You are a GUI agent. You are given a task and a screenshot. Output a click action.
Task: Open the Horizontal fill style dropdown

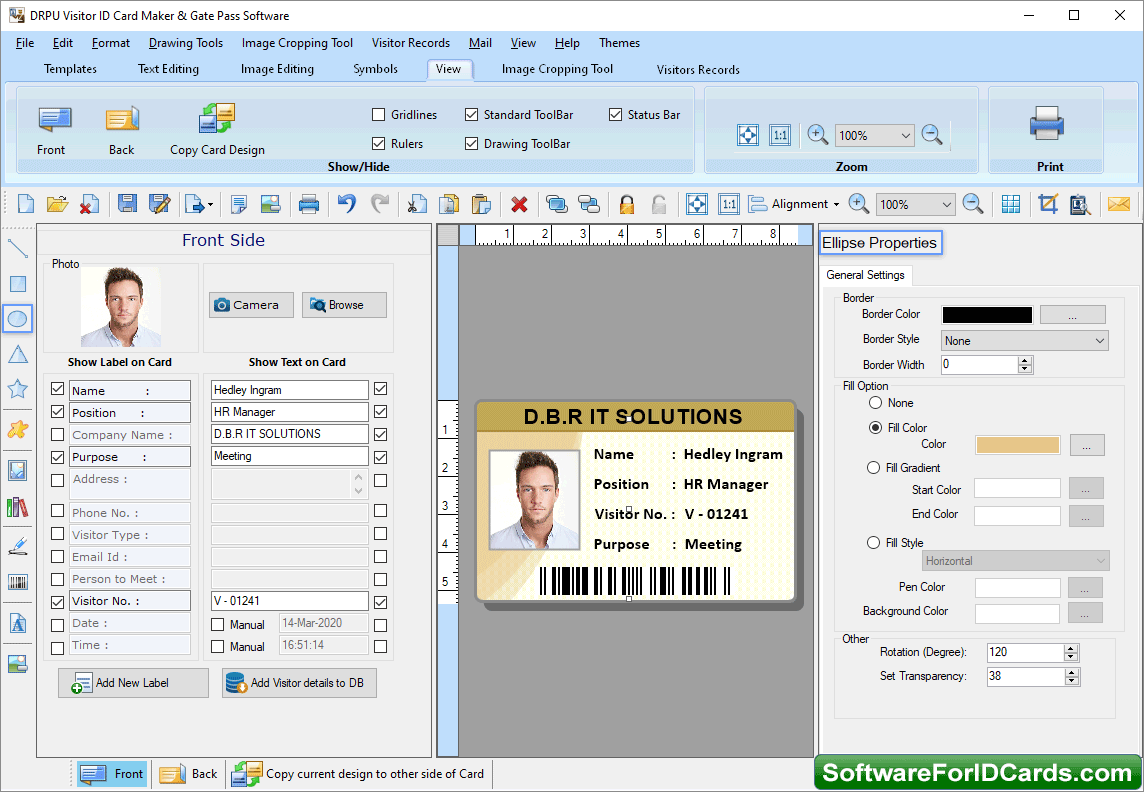point(1016,561)
